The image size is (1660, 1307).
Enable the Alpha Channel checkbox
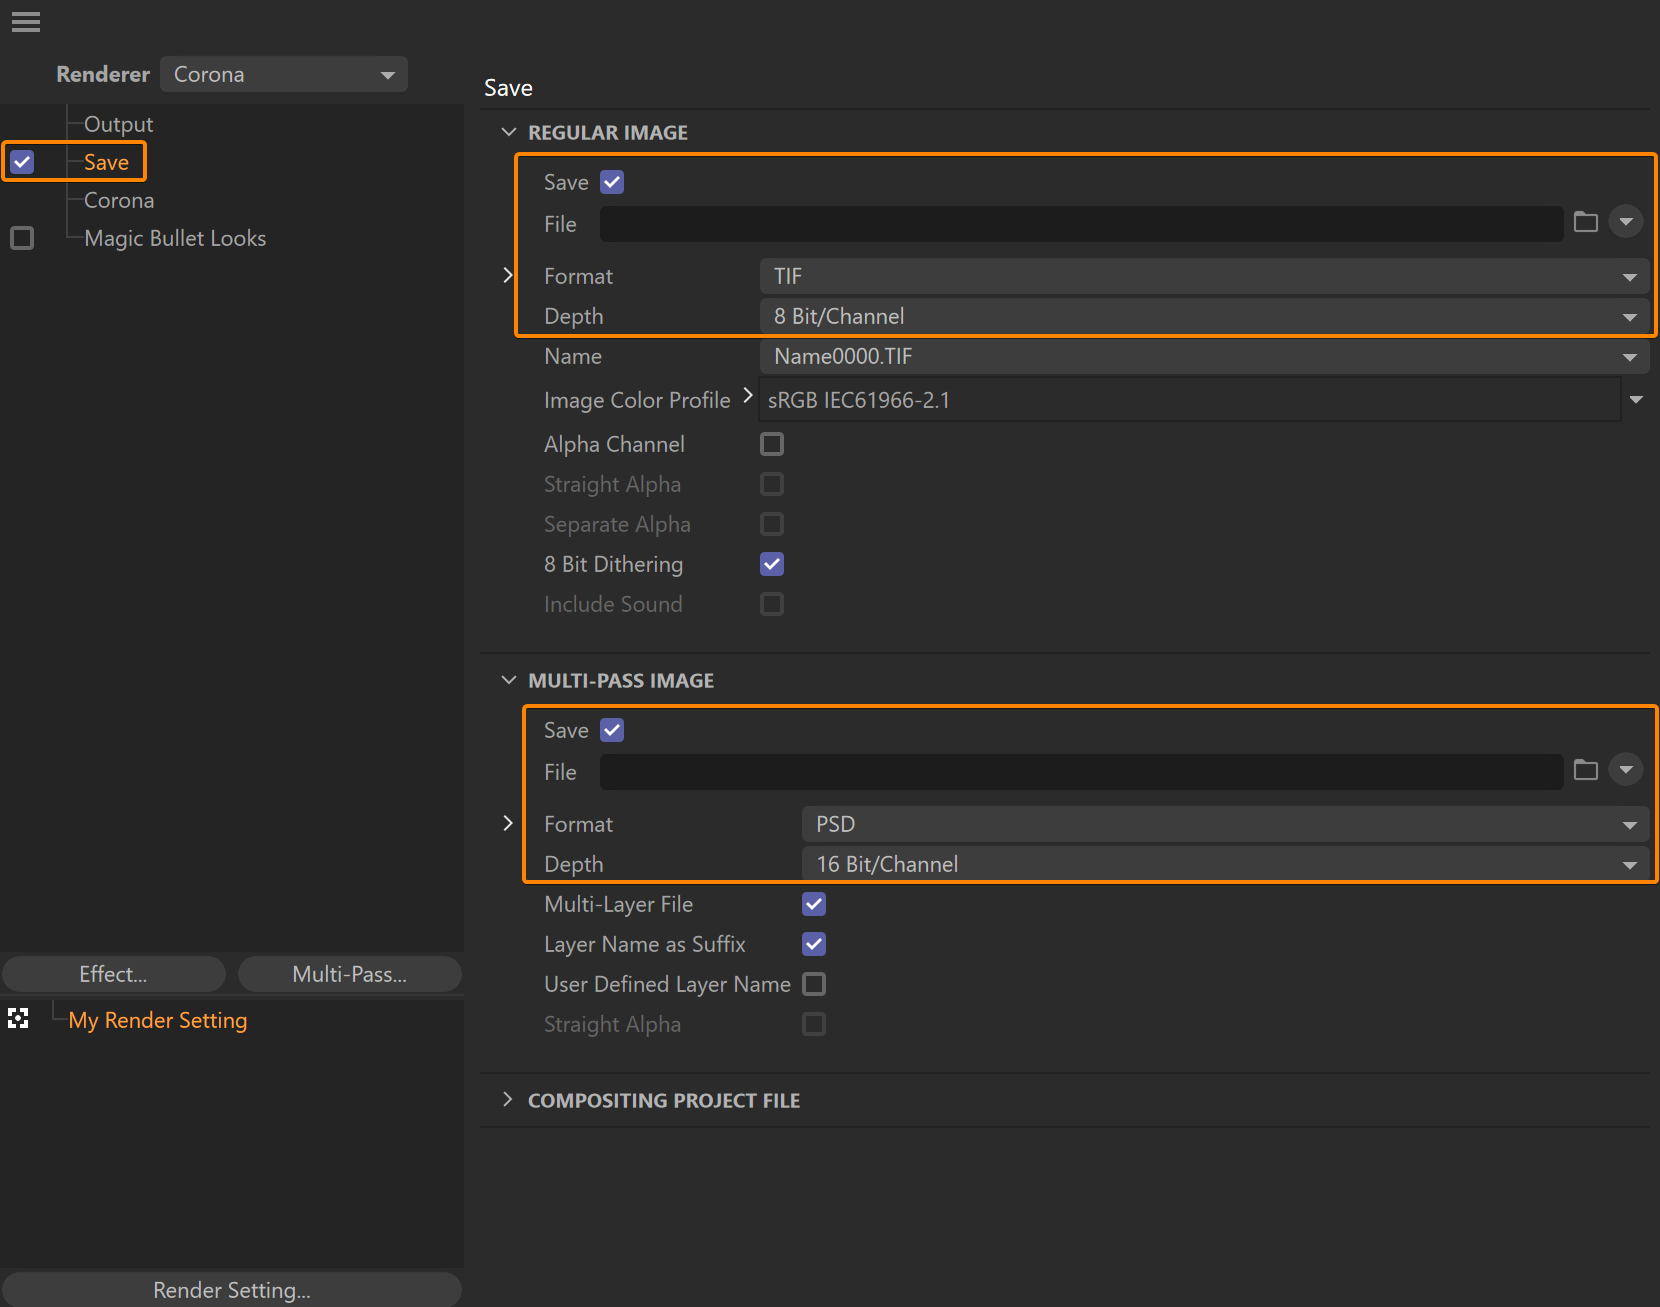(772, 444)
